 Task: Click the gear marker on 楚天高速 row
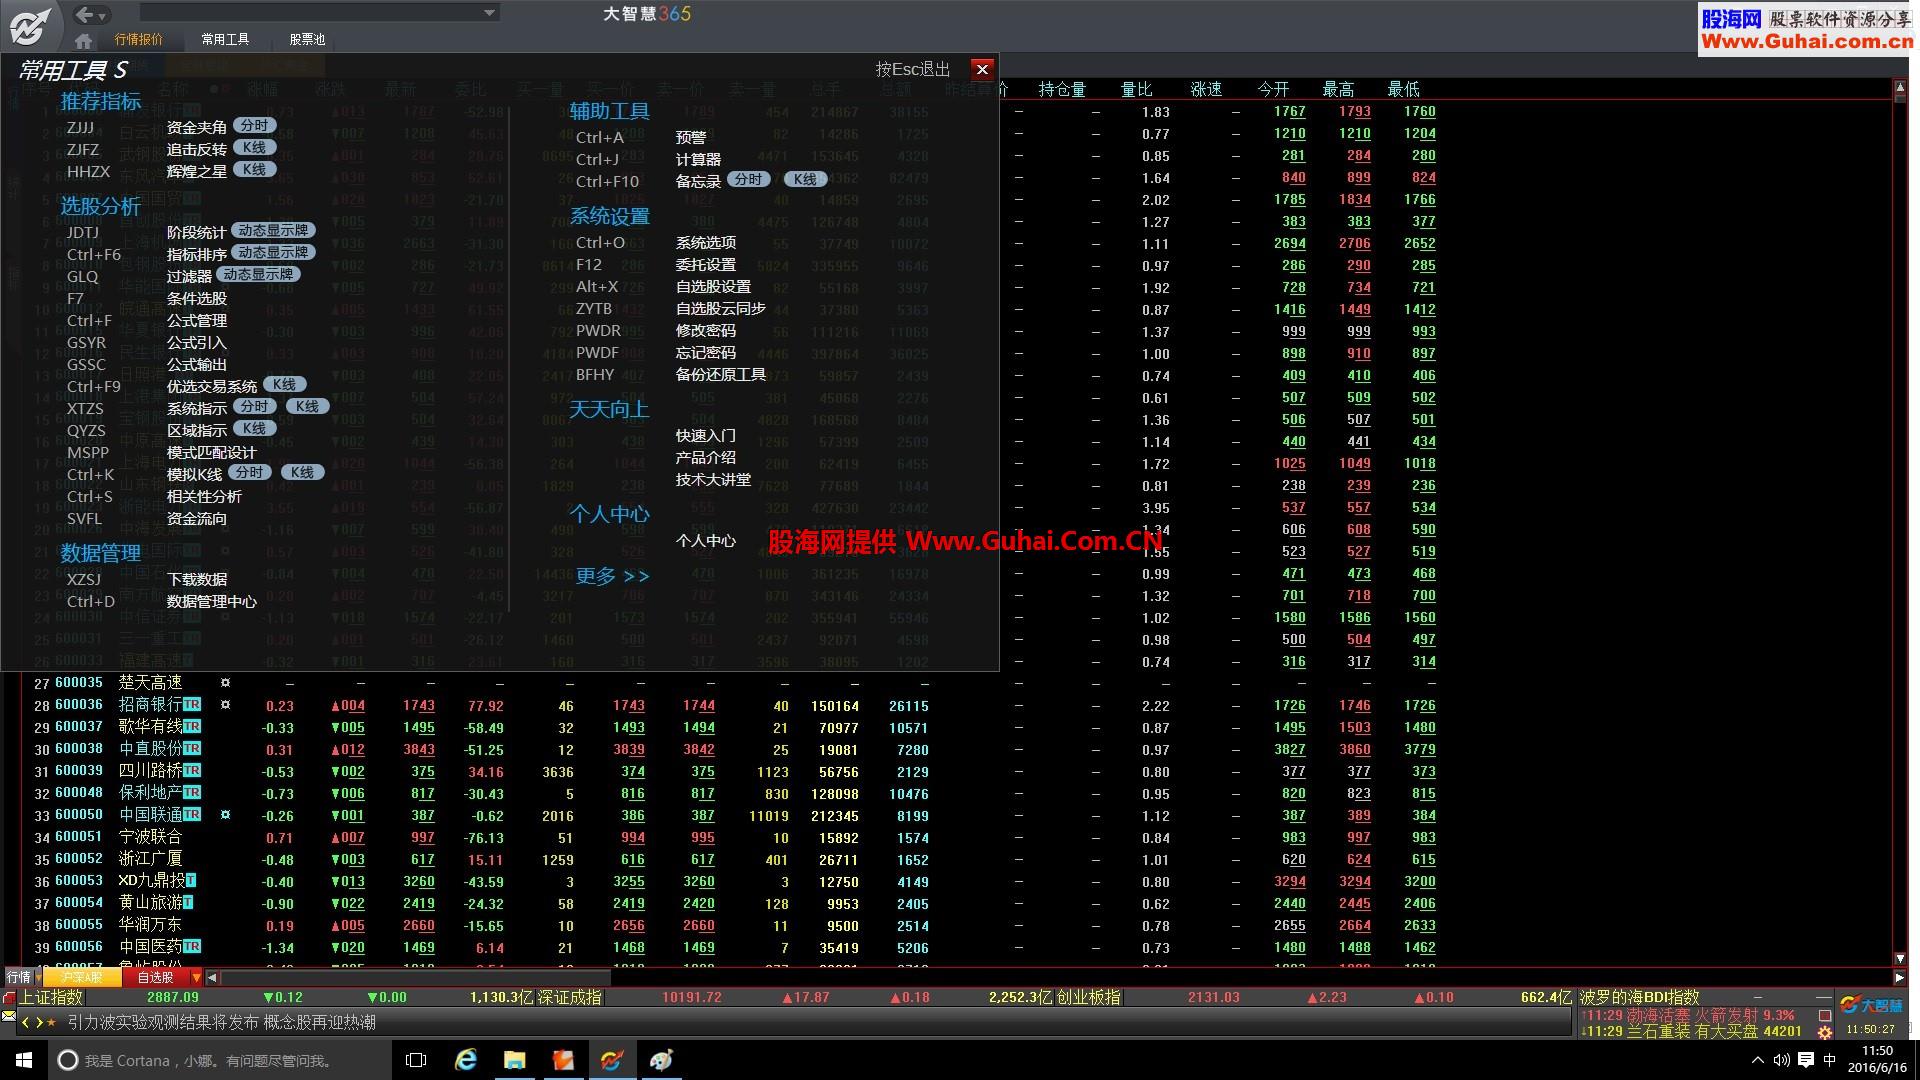pyautogui.click(x=225, y=683)
